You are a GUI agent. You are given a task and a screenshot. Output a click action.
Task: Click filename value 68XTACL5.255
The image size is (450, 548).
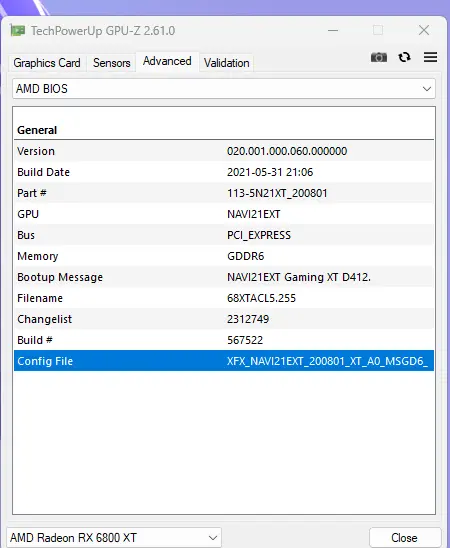(261, 298)
